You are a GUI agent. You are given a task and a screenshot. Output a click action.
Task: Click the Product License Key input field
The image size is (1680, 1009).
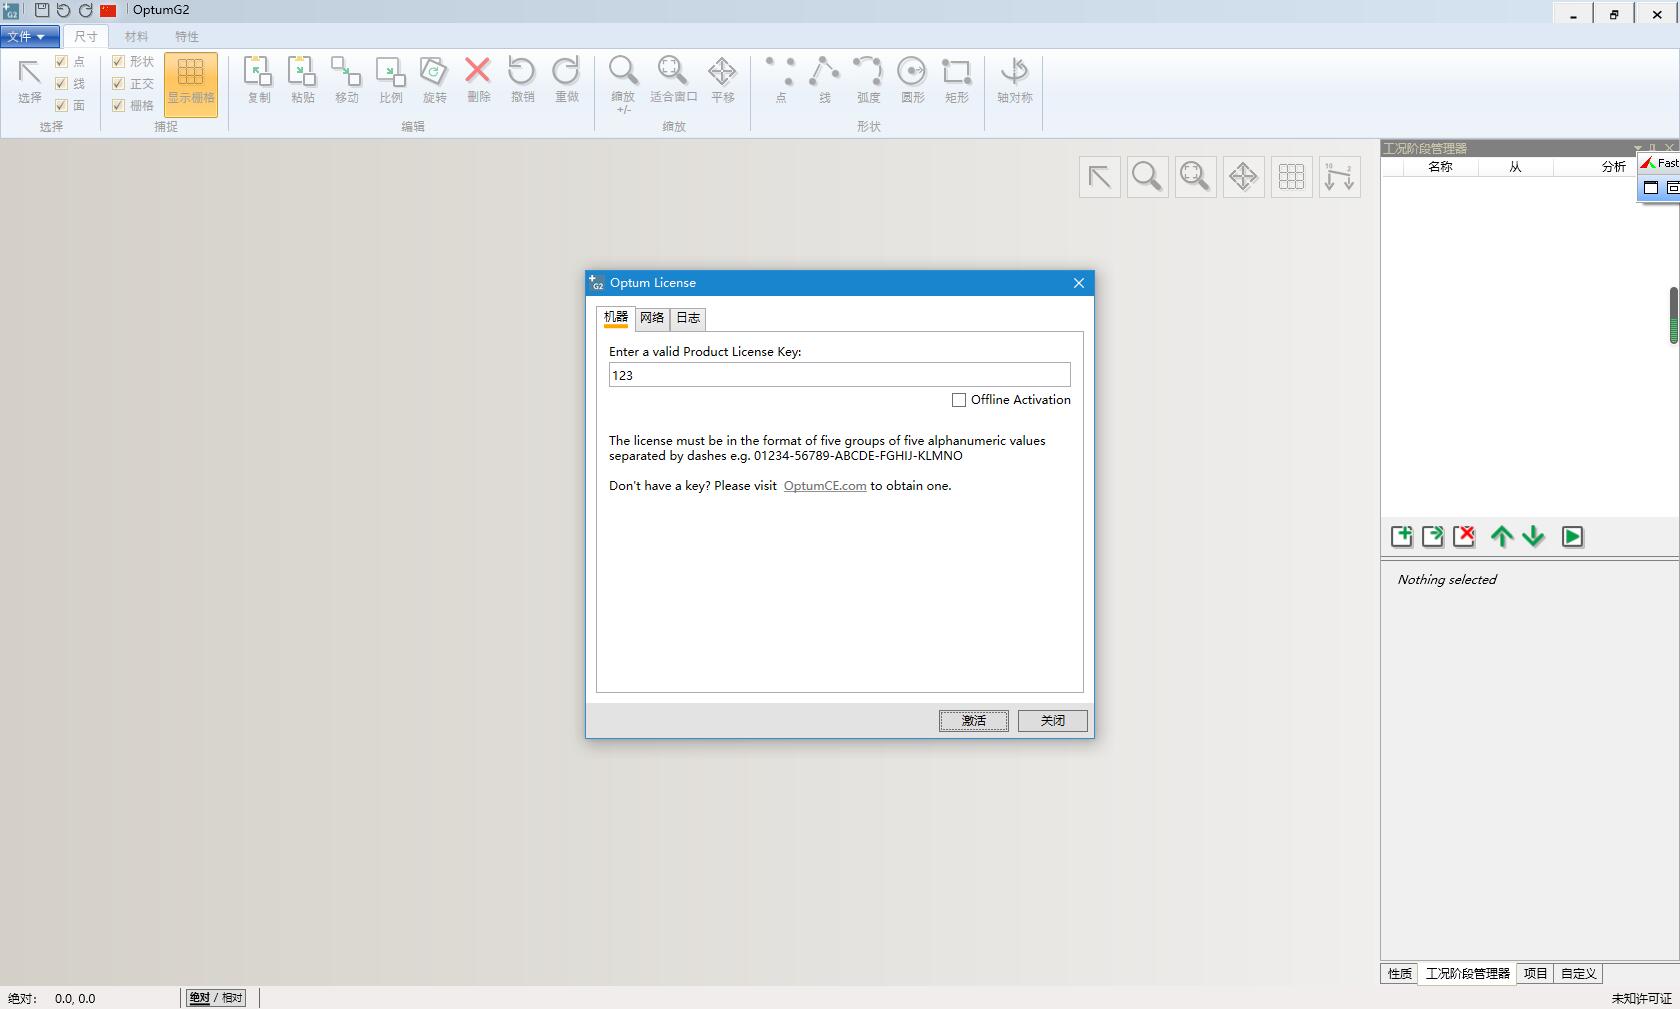coord(840,375)
